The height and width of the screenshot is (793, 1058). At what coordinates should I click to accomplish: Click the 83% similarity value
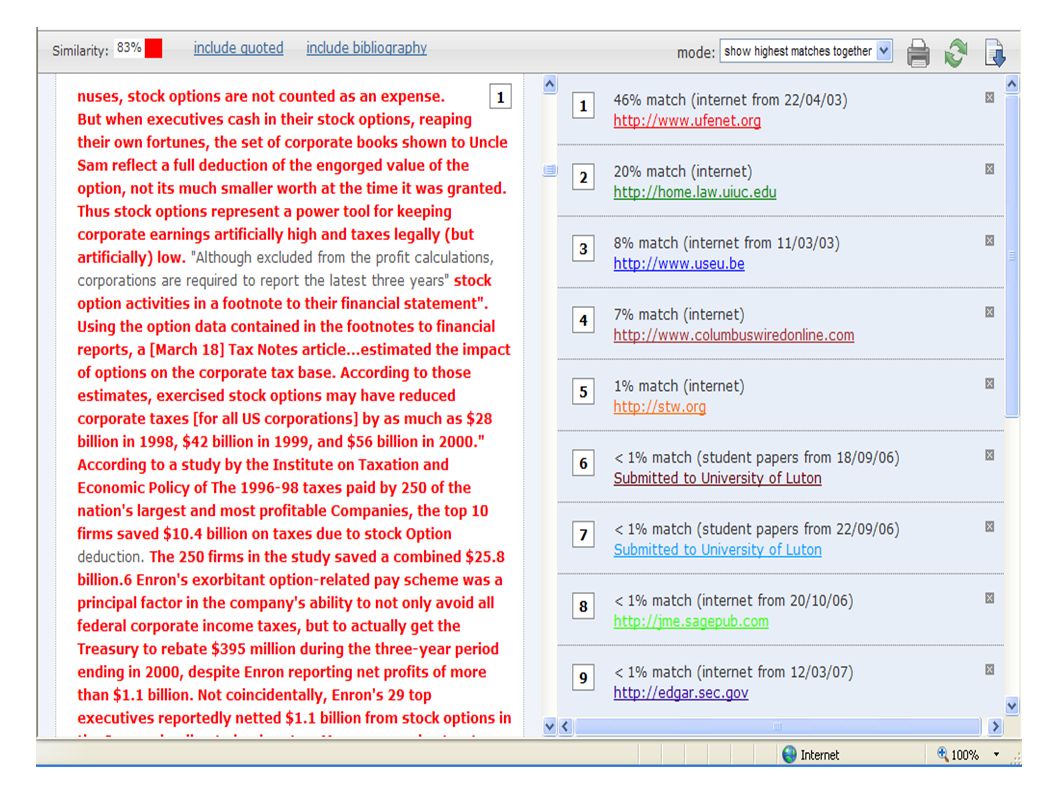[129, 48]
